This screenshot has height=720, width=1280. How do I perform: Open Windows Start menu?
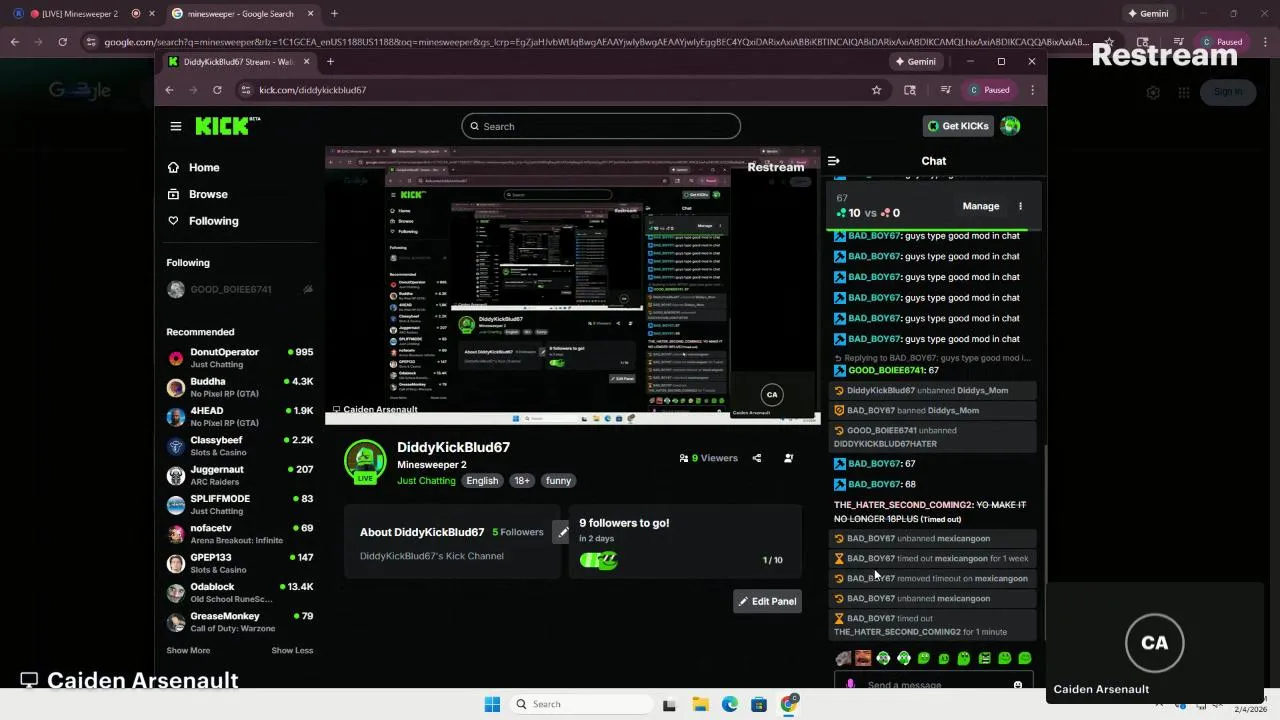[x=492, y=704]
